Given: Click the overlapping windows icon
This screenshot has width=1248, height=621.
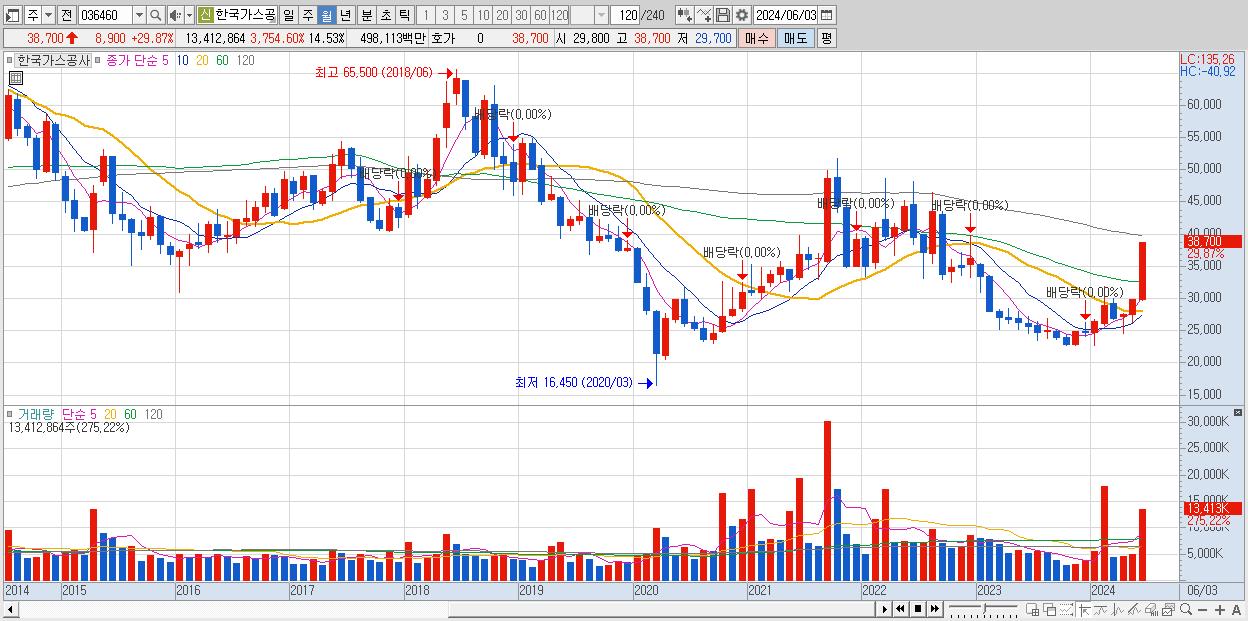Looking at the screenshot, I should click(x=1050, y=609).
